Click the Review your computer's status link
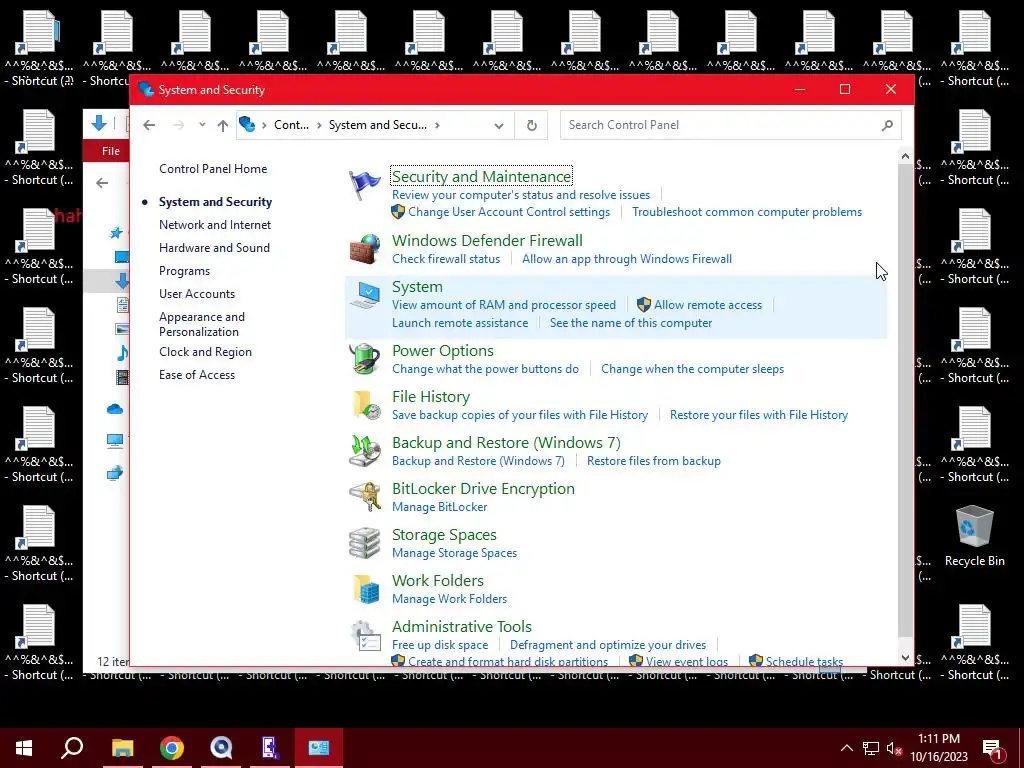 520,195
